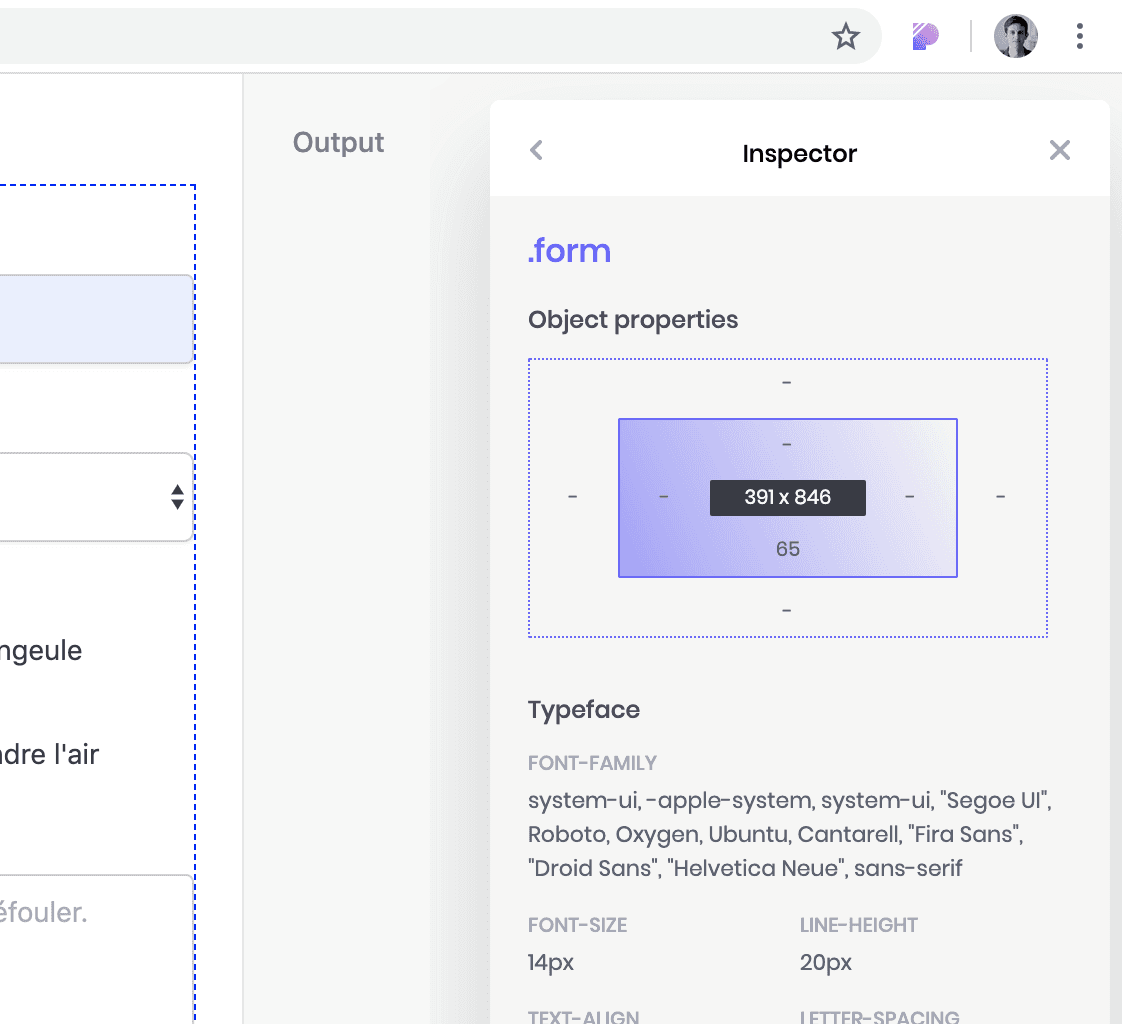Click the Typeface heading

pyautogui.click(x=584, y=710)
